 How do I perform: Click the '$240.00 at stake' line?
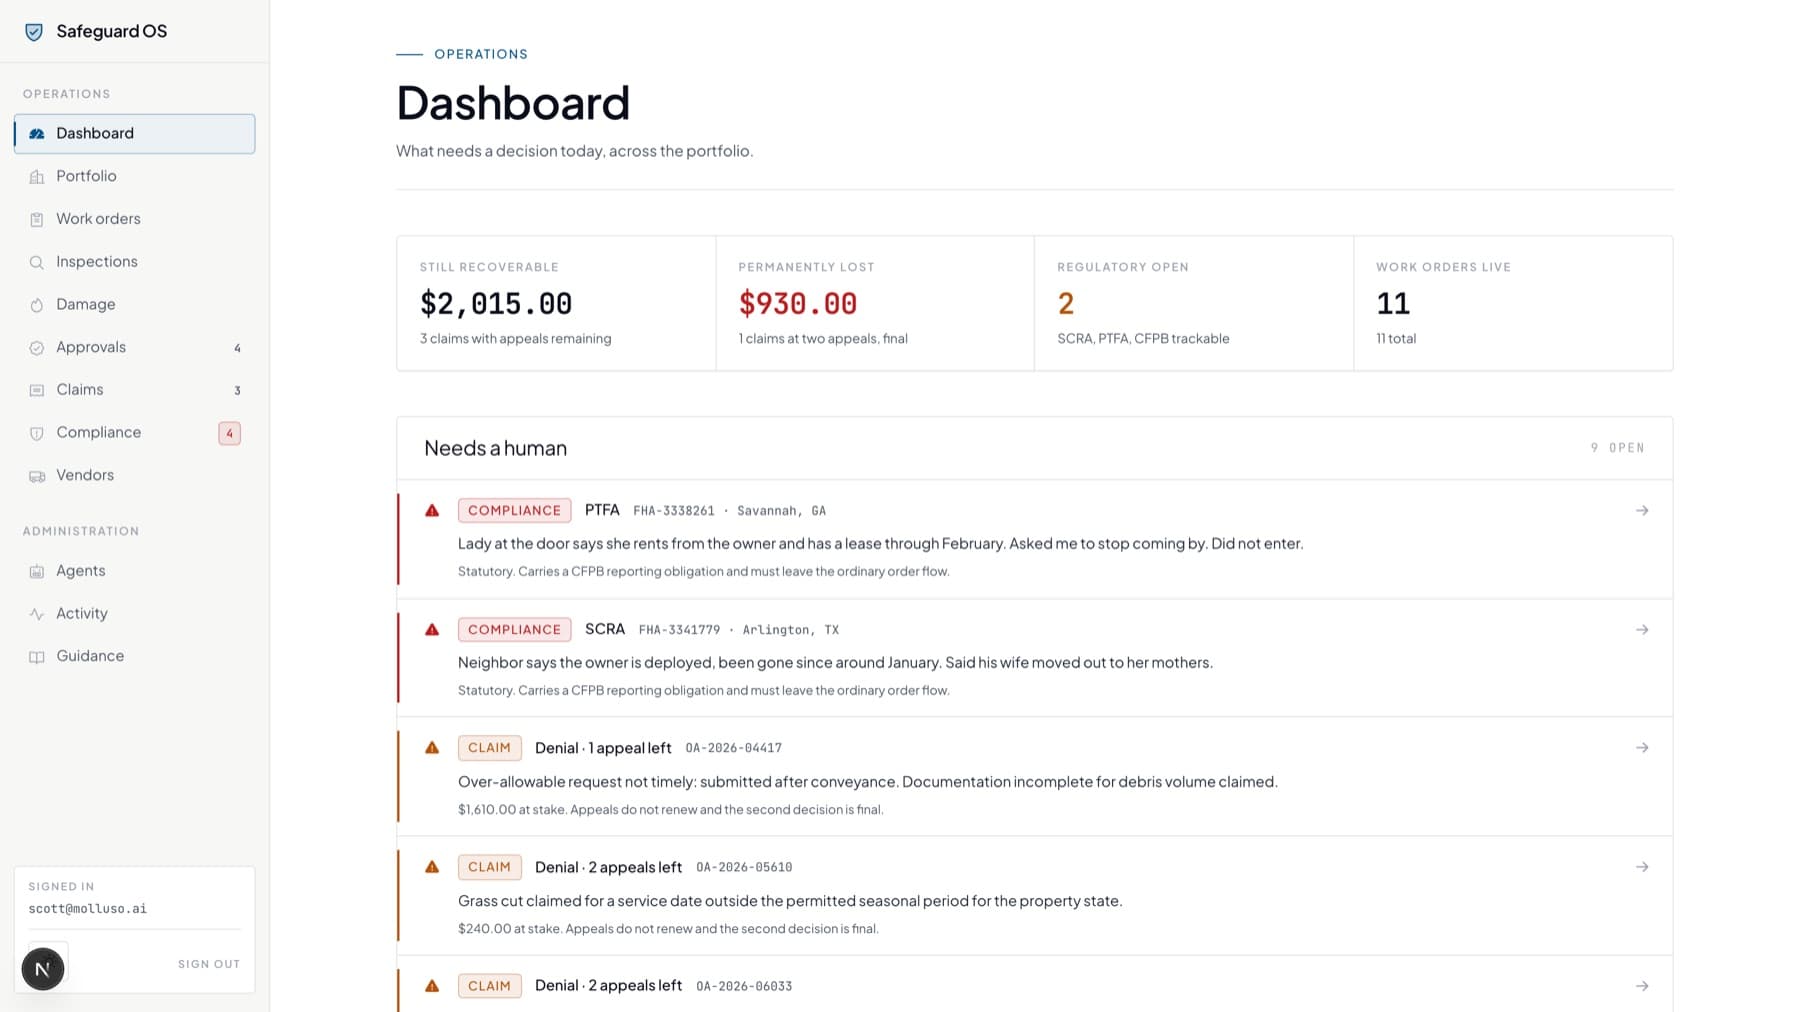tap(668, 929)
